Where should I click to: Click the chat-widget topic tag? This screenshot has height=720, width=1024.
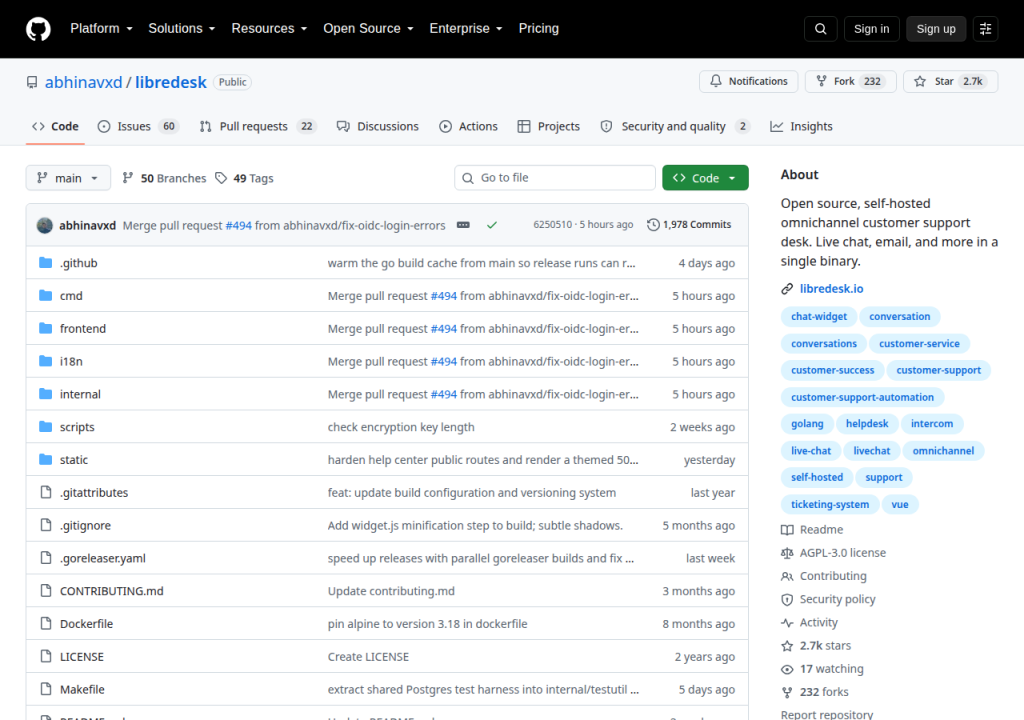pyautogui.click(x=819, y=316)
